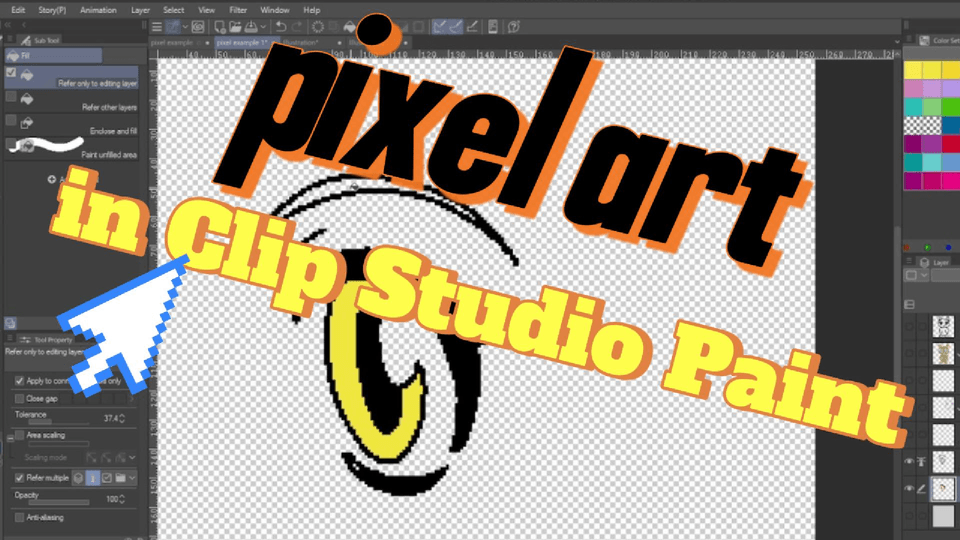Screen dimensions: 960x540
Task: Pick the green swatch in Color Set
Action: click(951, 107)
